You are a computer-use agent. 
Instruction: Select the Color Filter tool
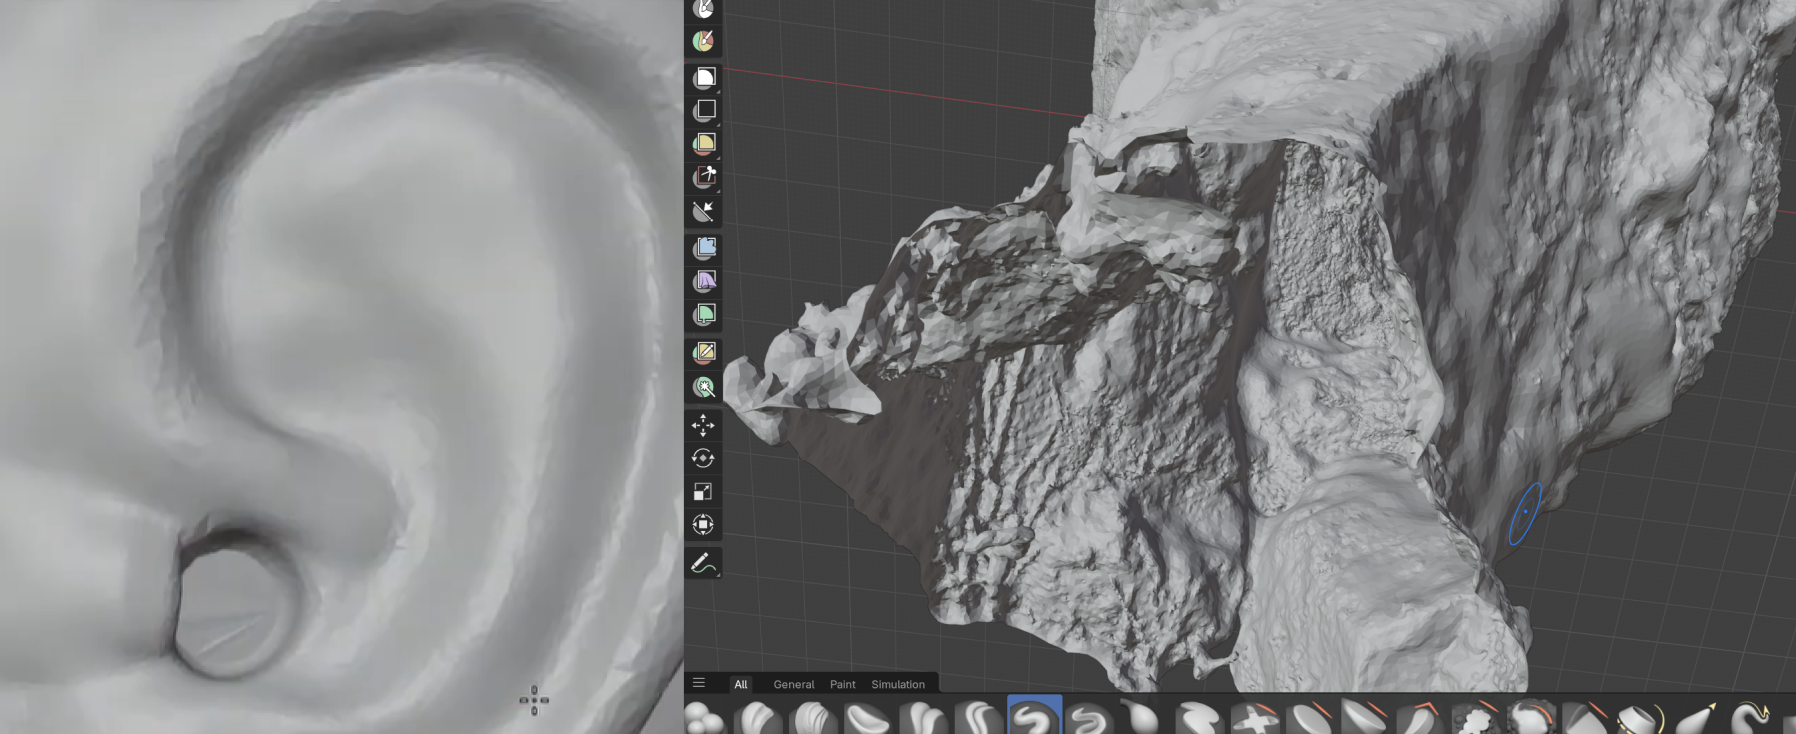[704, 315]
